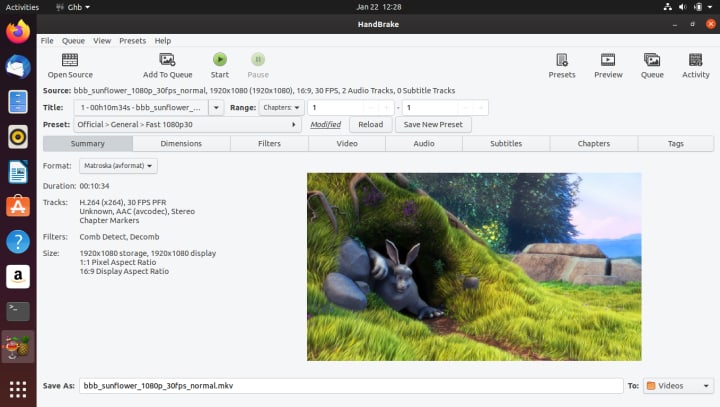Show Applications grid in the dock
The image size is (720, 407).
[x=18, y=390]
